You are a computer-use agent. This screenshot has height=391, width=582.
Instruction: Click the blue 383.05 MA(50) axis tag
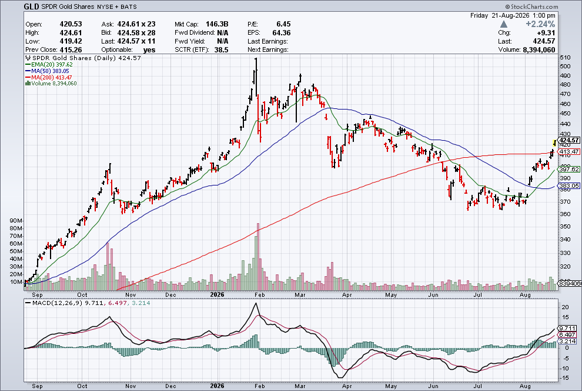(569, 185)
